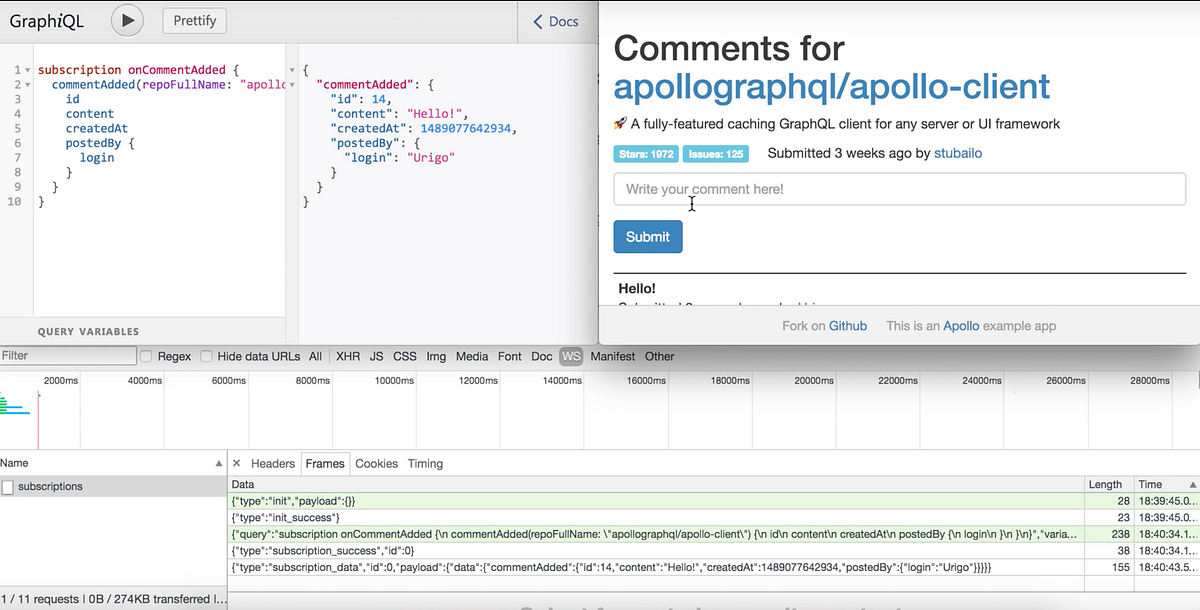Click the Stars: 1972 badge
This screenshot has width=1200, height=610.
pyautogui.click(x=646, y=154)
